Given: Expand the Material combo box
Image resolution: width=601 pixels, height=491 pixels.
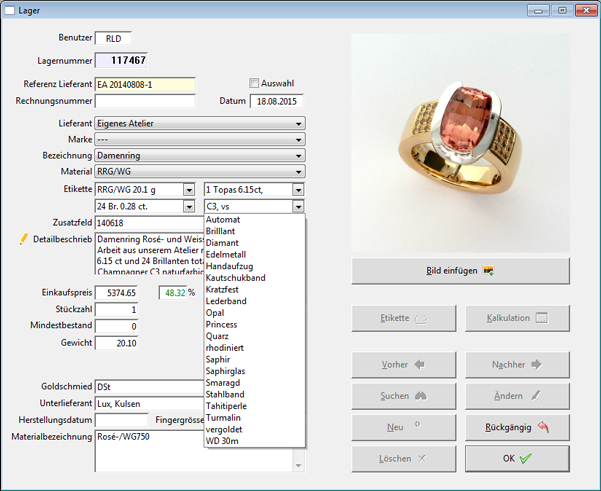Looking at the screenshot, I should tap(200, 171).
